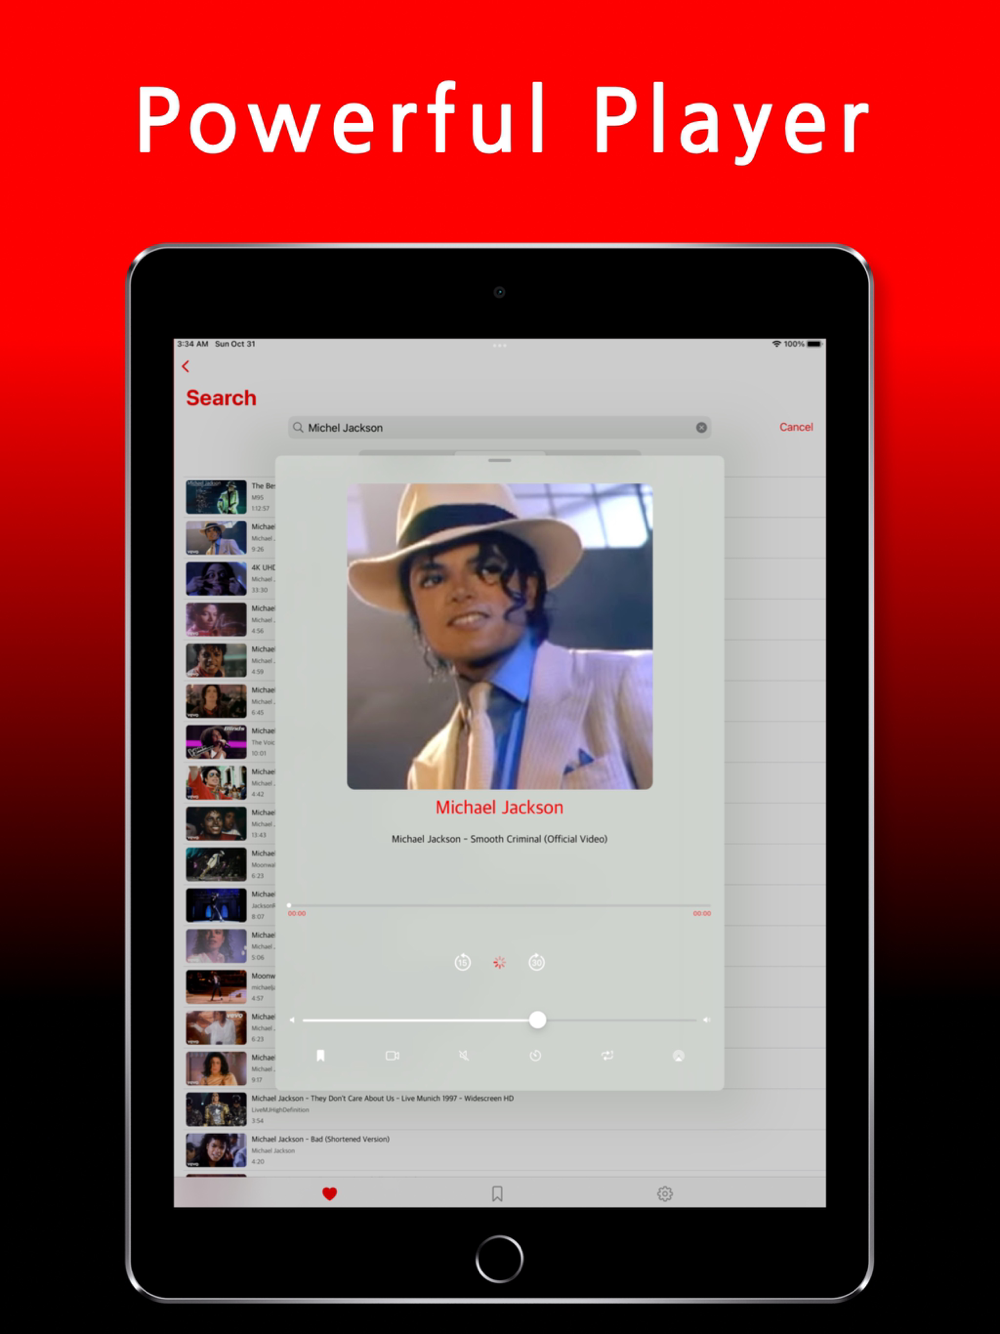
Task: Clear the search field with the x icon
Action: point(702,428)
